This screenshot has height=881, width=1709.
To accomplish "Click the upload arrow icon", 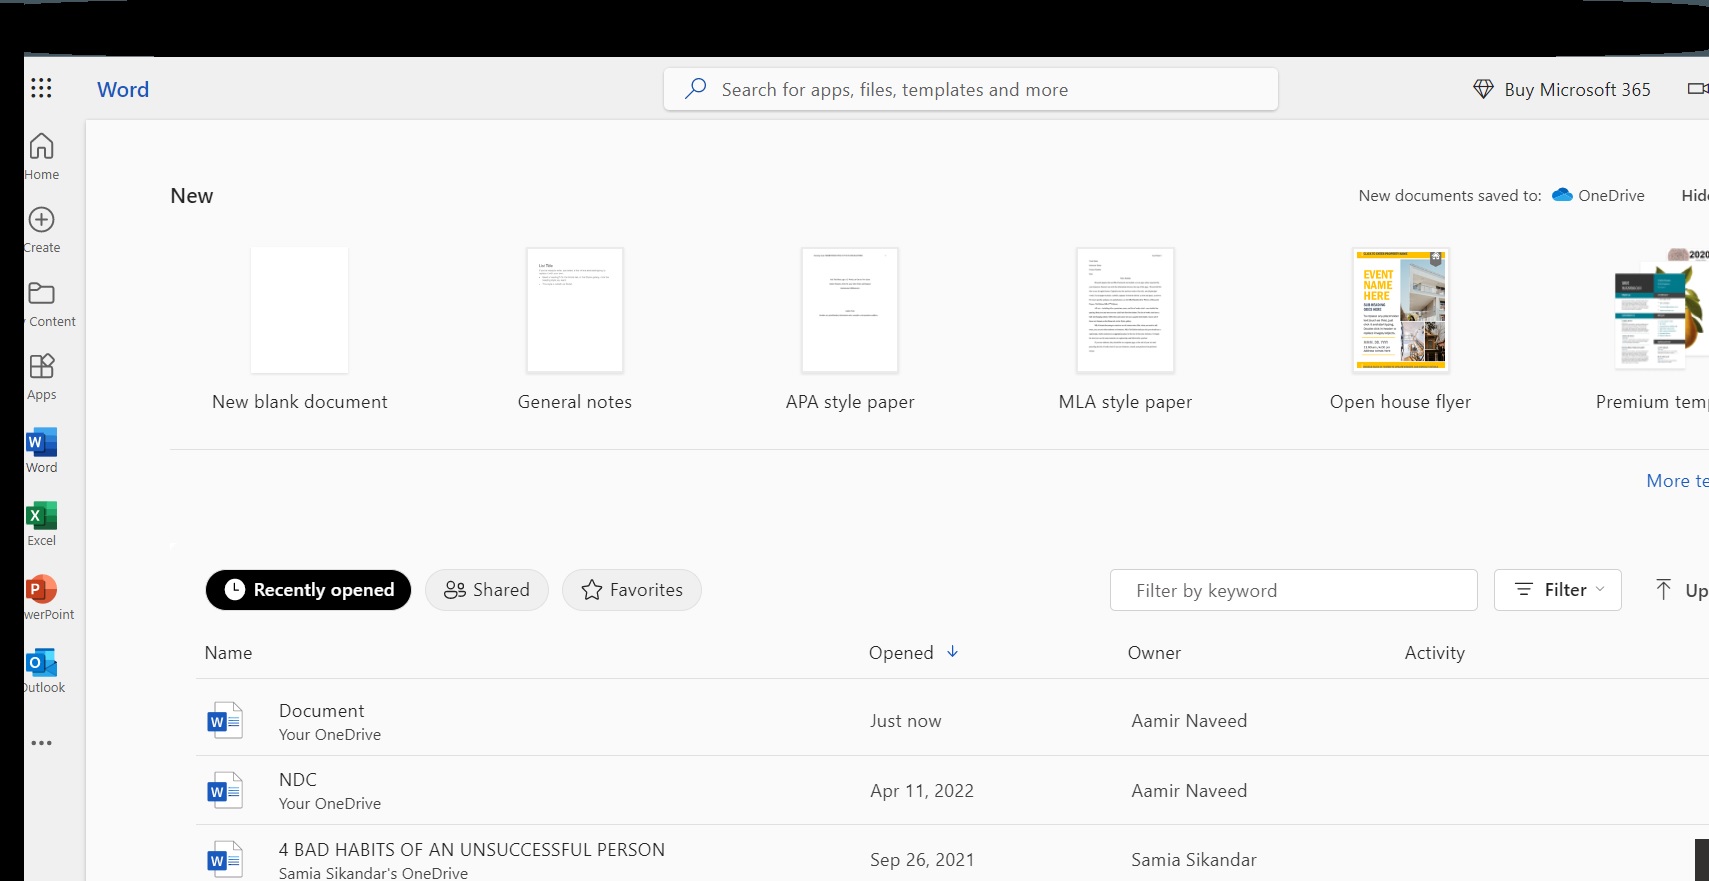I will tap(1663, 590).
